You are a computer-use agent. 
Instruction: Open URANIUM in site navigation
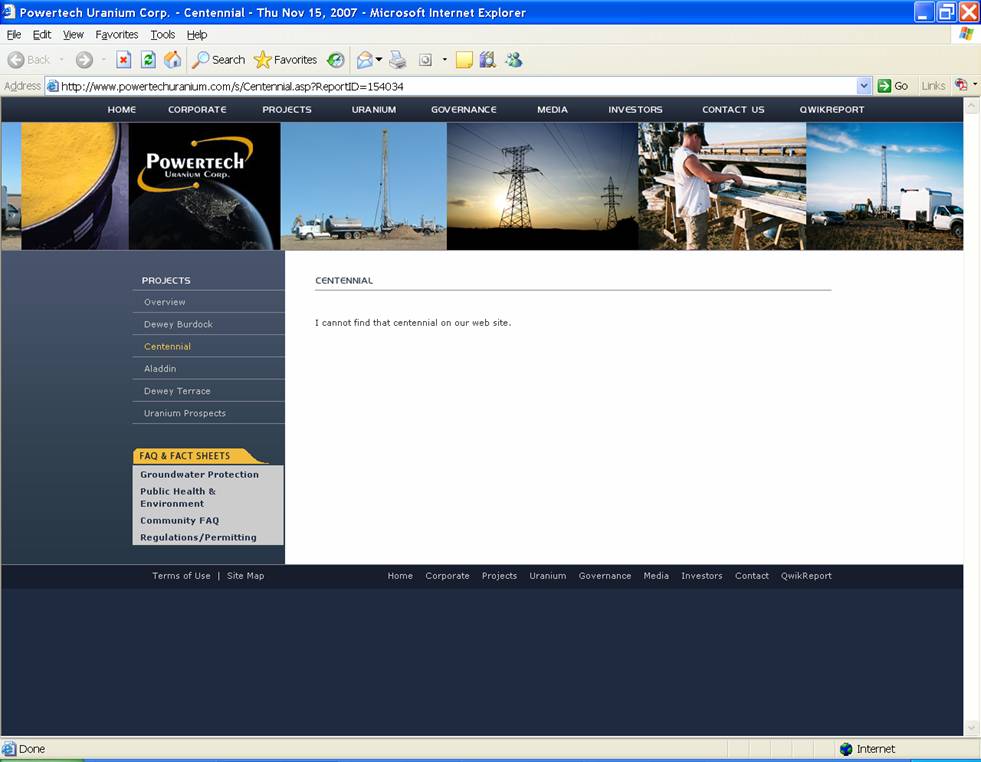[374, 109]
